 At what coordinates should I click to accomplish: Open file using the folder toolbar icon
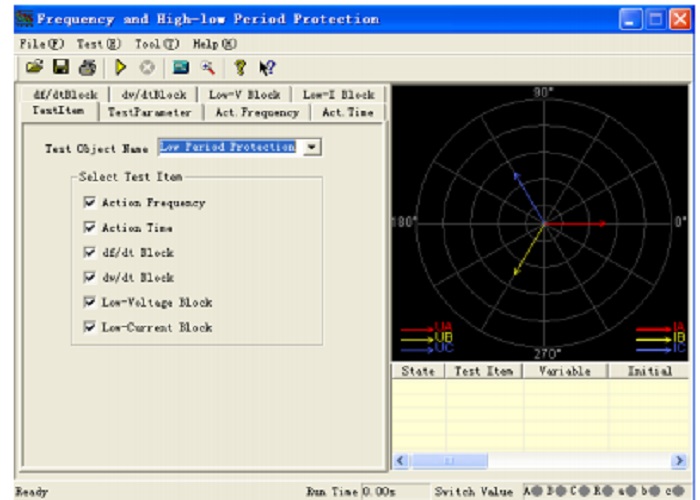pyautogui.click(x=34, y=67)
